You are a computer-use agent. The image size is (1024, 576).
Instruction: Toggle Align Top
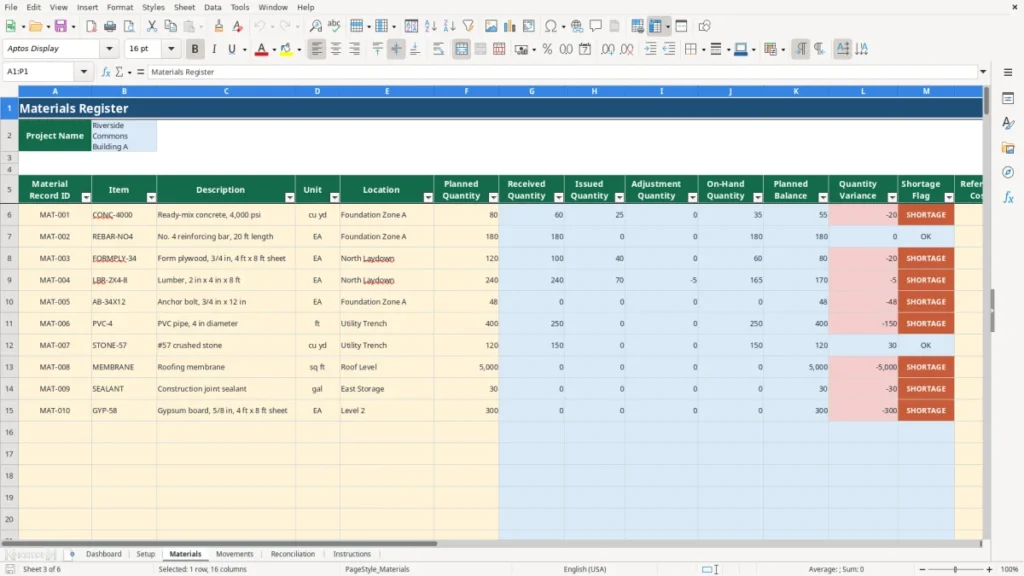377,49
